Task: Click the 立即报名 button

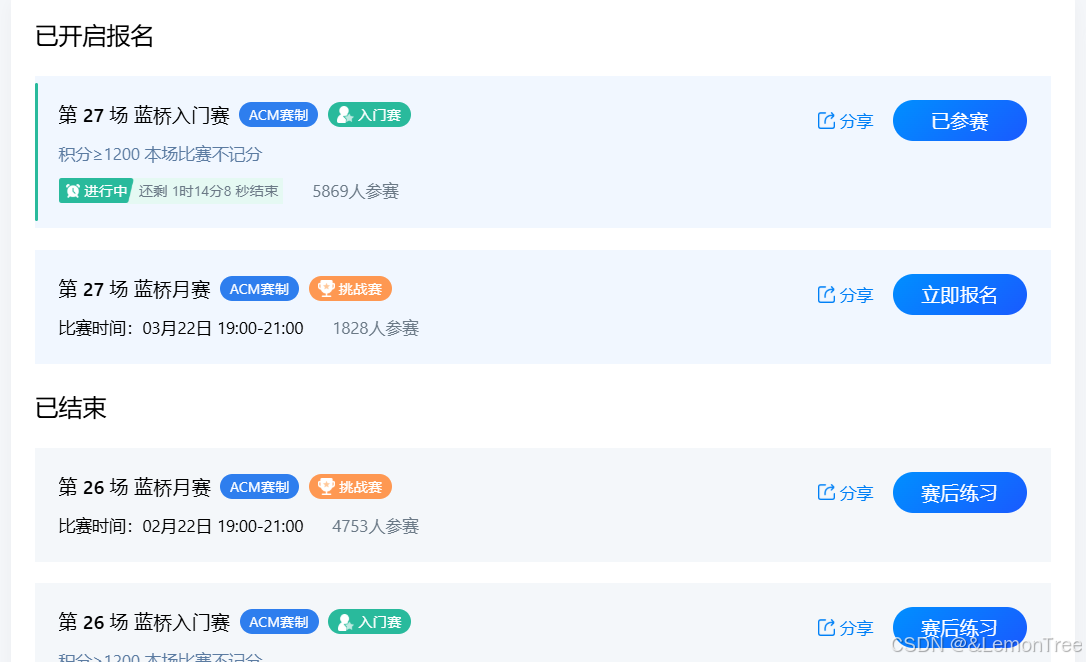Action: click(x=959, y=294)
